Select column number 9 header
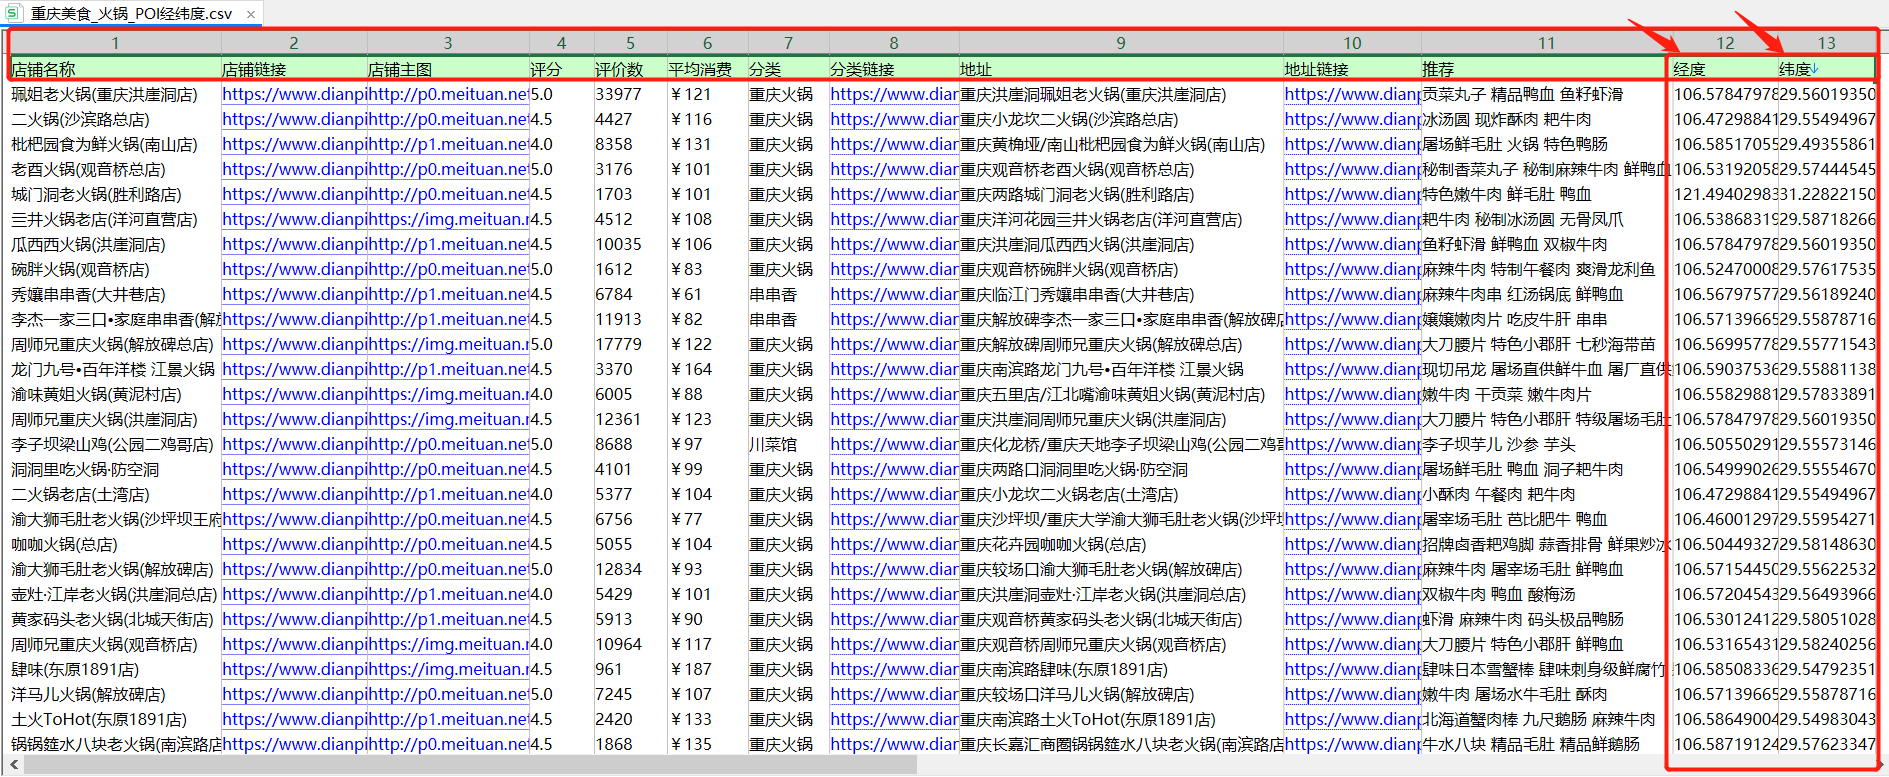This screenshot has height=777, width=1889. click(1121, 43)
